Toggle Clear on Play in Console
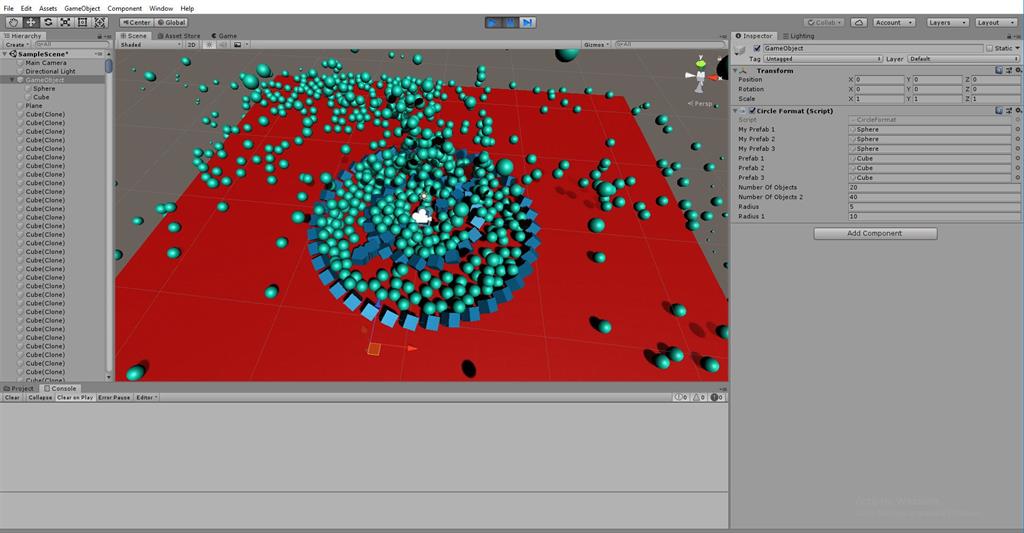Screen dimensions: 1024x533 (x=74, y=397)
